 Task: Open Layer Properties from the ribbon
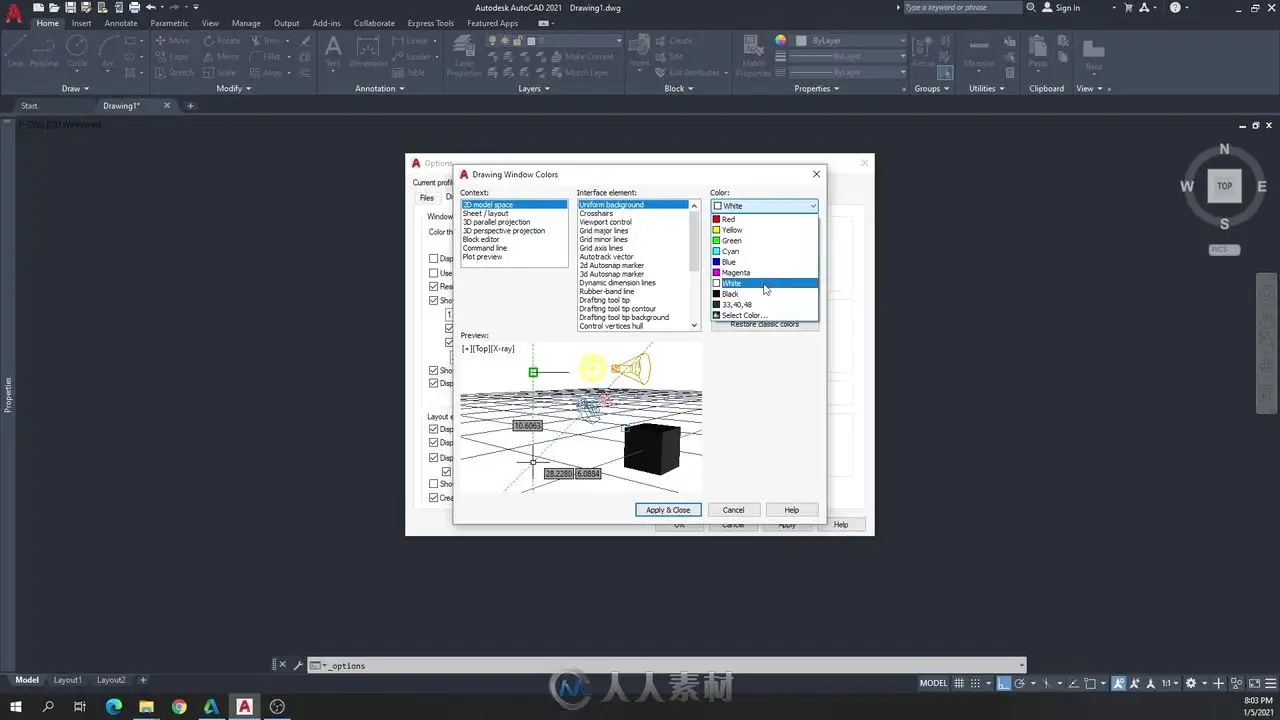464,55
